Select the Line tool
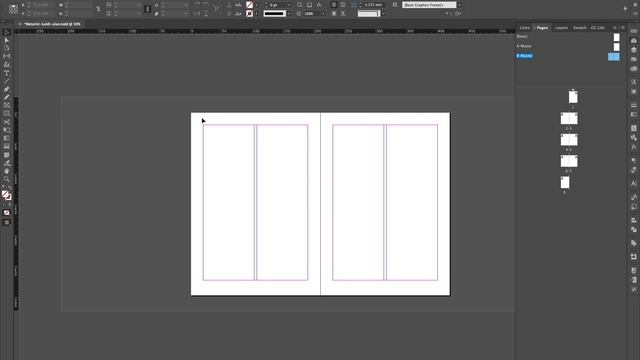The image size is (640, 360). [x=7, y=81]
